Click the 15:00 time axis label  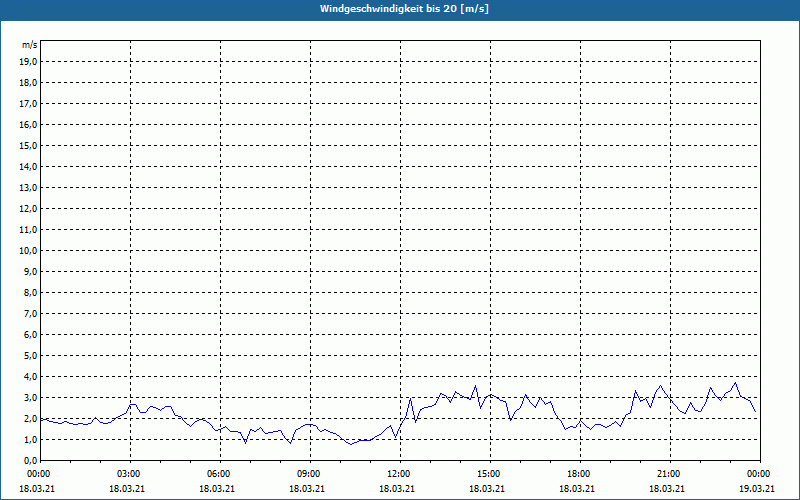(490, 474)
